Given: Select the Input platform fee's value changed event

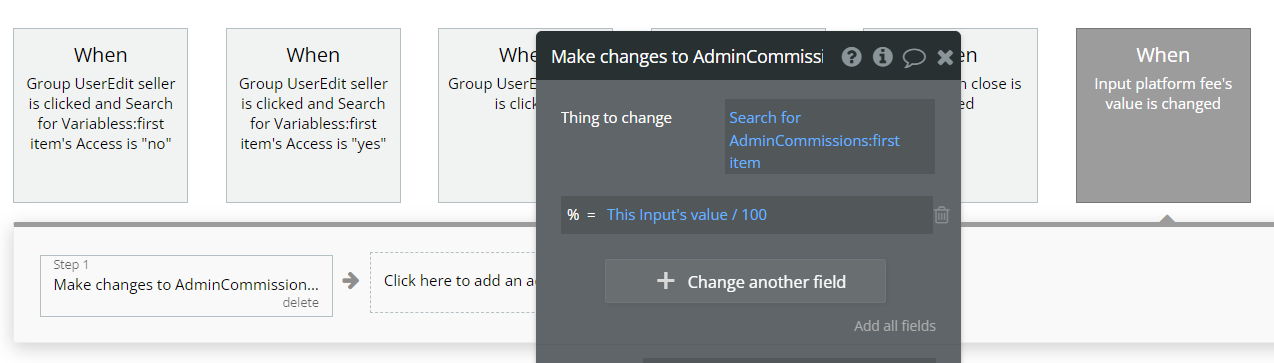Looking at the screenshot, I should [1163, 115].
